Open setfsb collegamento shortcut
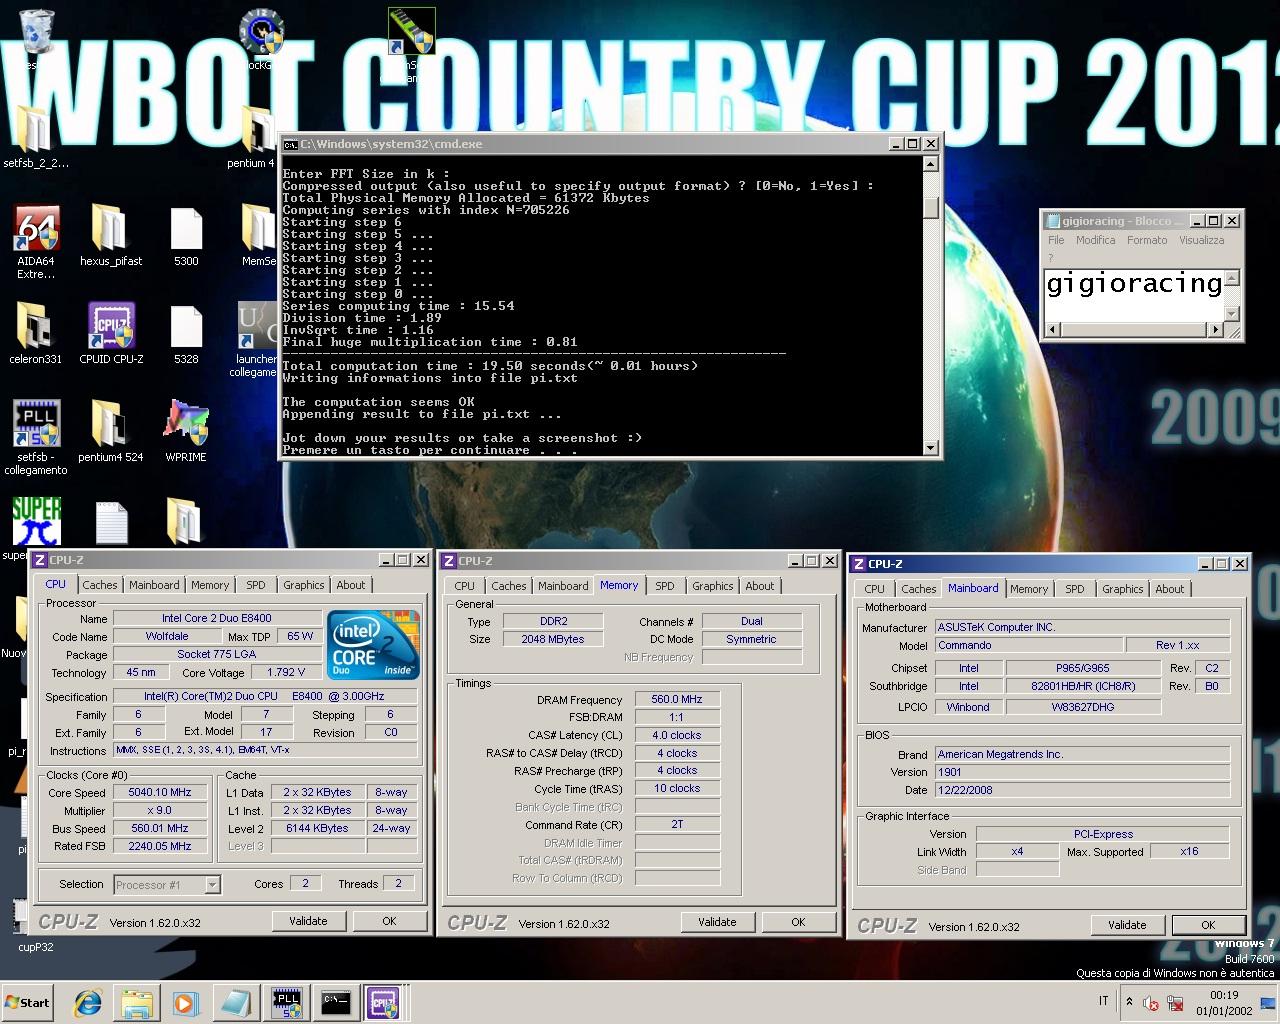Viewport: 1280px width, 1024px height. pyautogui.click(x=36, y=436)
